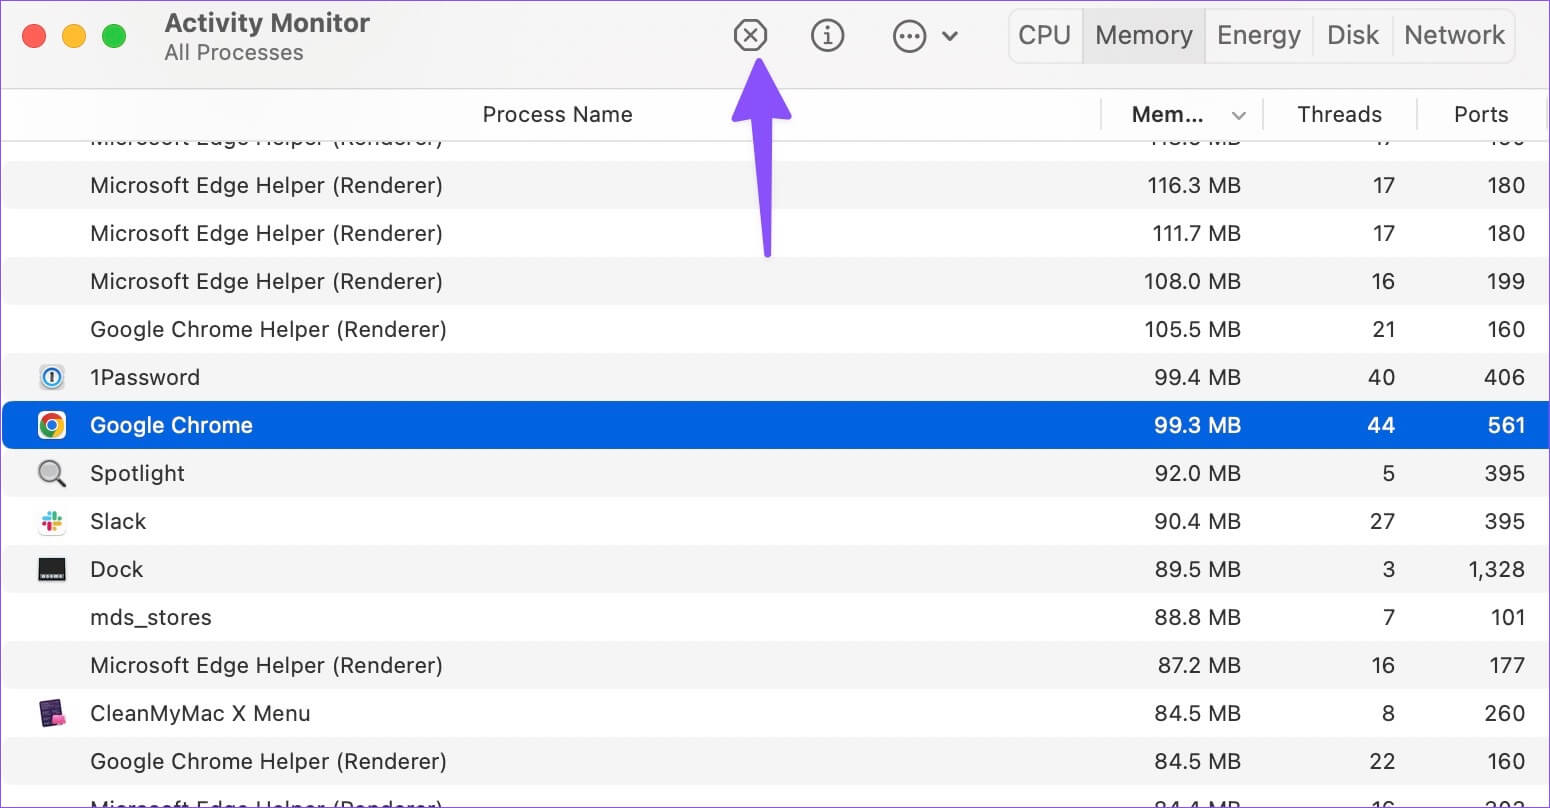Click the more options ellipsis icon
The image size is (1550, 808).
click(x=909, y=37)
